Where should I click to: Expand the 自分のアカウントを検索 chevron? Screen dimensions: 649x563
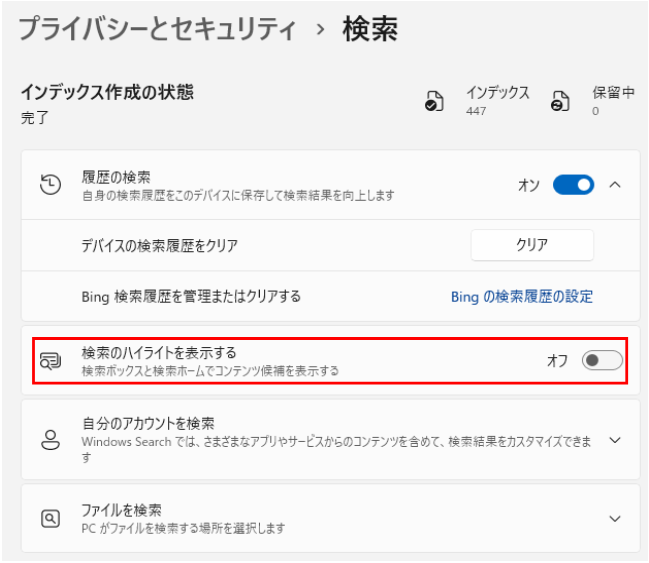pyautogui.click(x=615, y=440)
